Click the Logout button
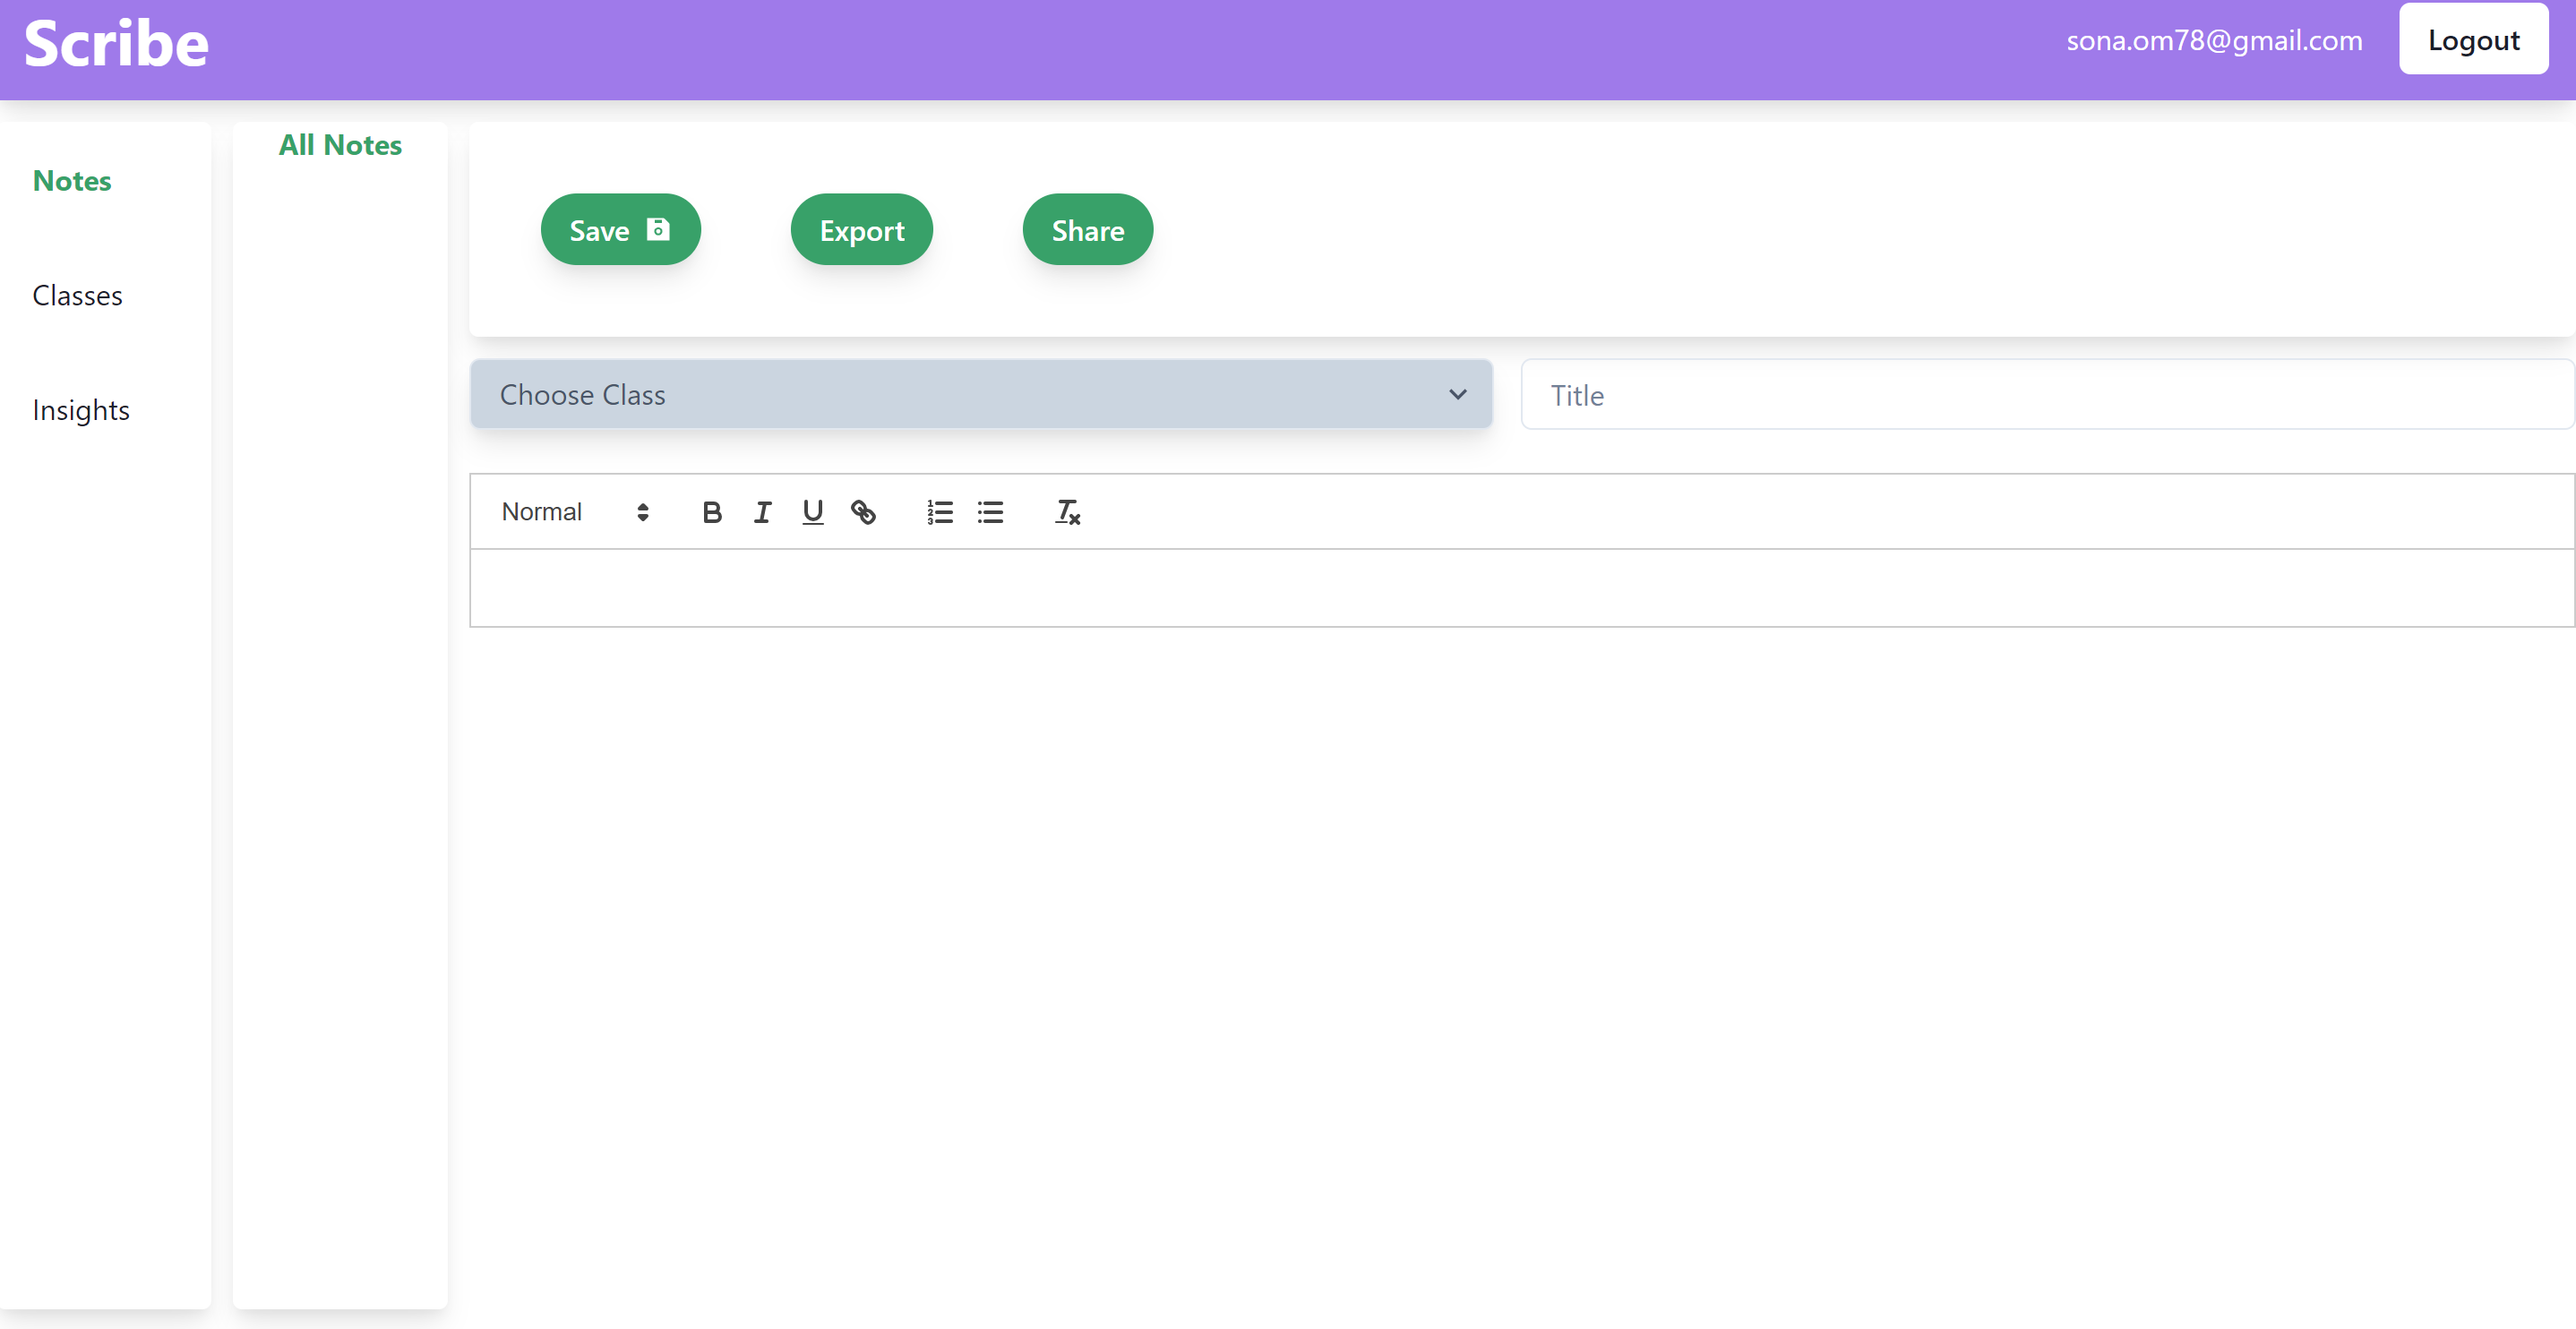This screenshot has height=1329, width=2576. 2472,40
